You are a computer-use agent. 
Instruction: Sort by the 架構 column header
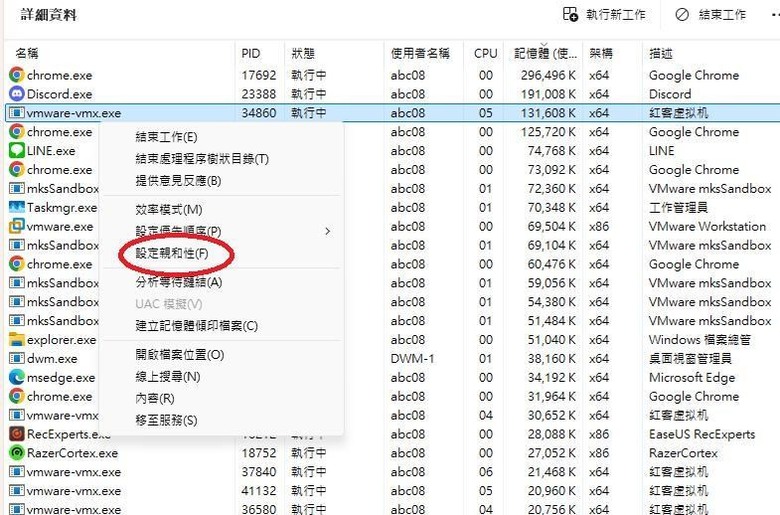click(601, 53)
